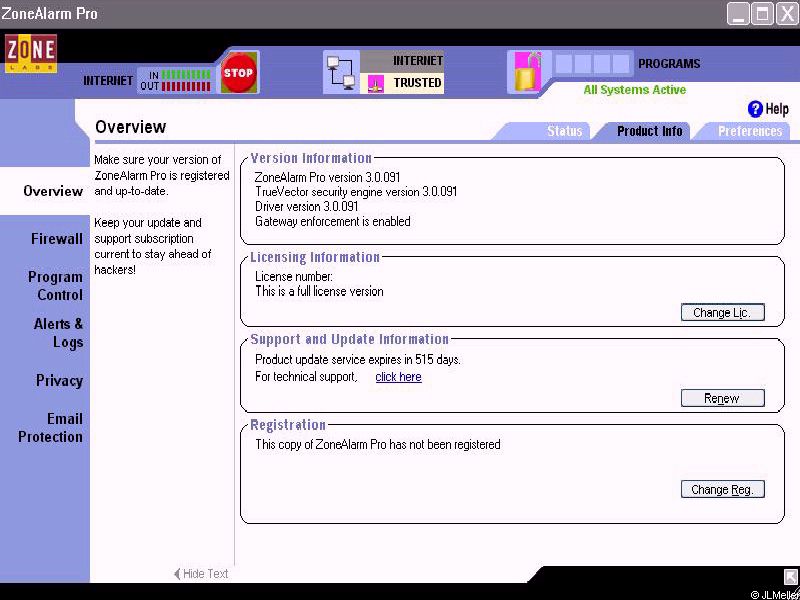Click 'has not been registered' registration text
800x600 pixels.
444,444
